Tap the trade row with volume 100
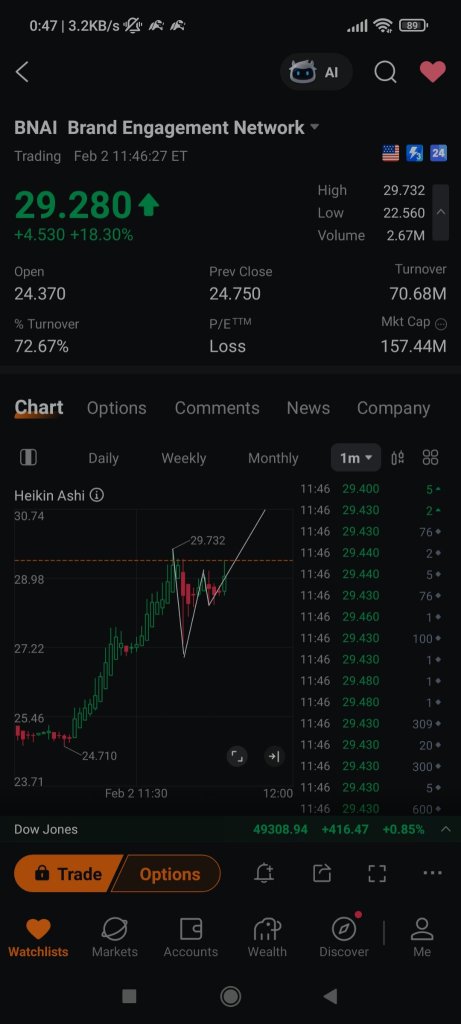Image resolution: width=461 pixels, height=1024 pixels. pos(371,638)
